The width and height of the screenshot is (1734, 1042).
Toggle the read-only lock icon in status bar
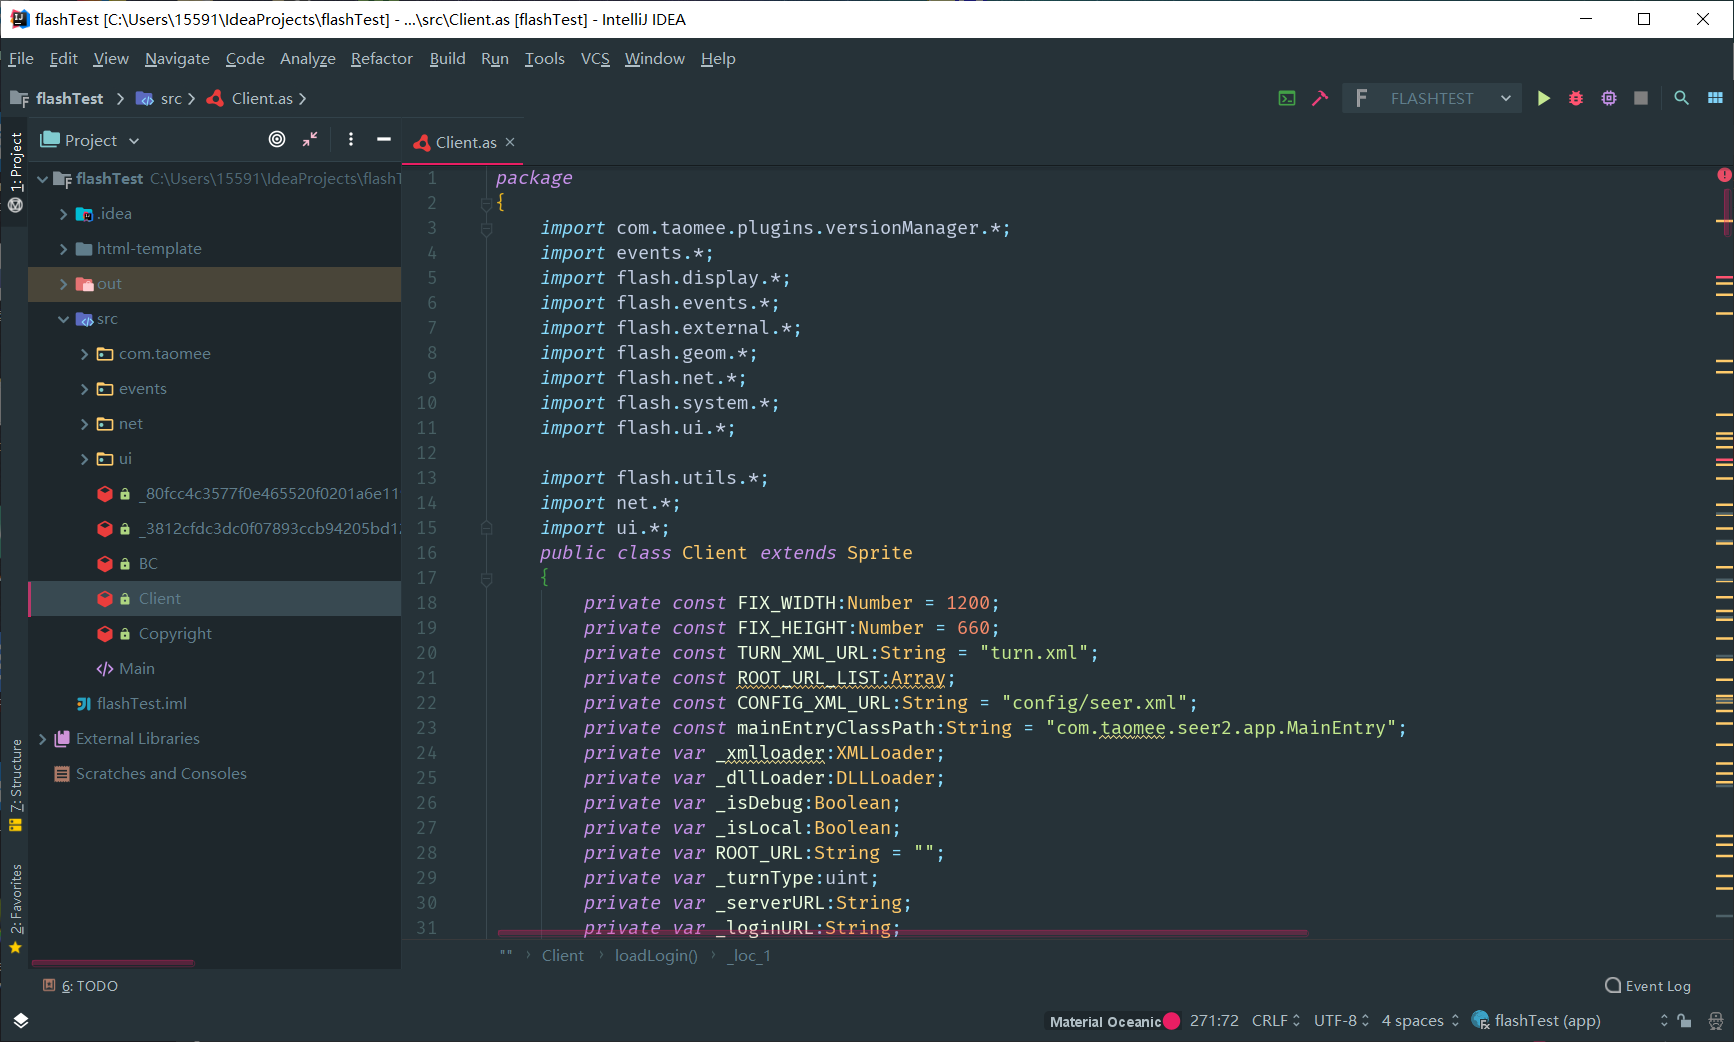[x=1685, y=1021]
